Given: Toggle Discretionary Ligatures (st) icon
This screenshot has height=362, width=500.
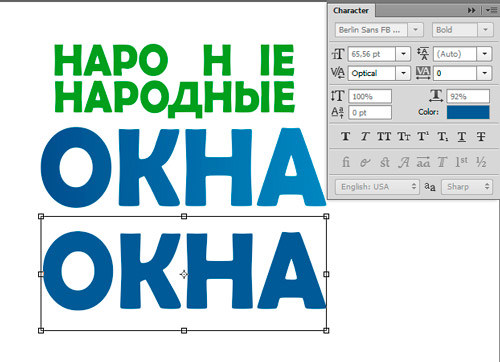Looking at the screenshot, I should pyautogui.click(x=384, y=162).
